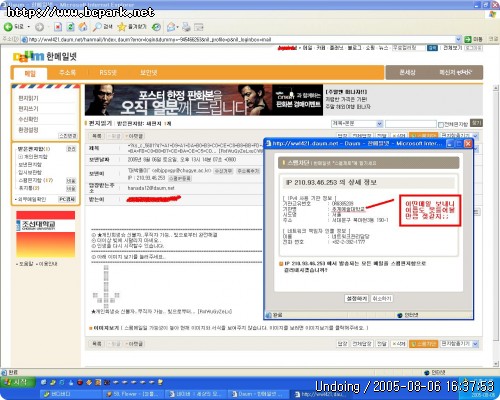Screen dimensions: 500x400
Task: Click the Home page icon
Action: click(x=83, y=27)
